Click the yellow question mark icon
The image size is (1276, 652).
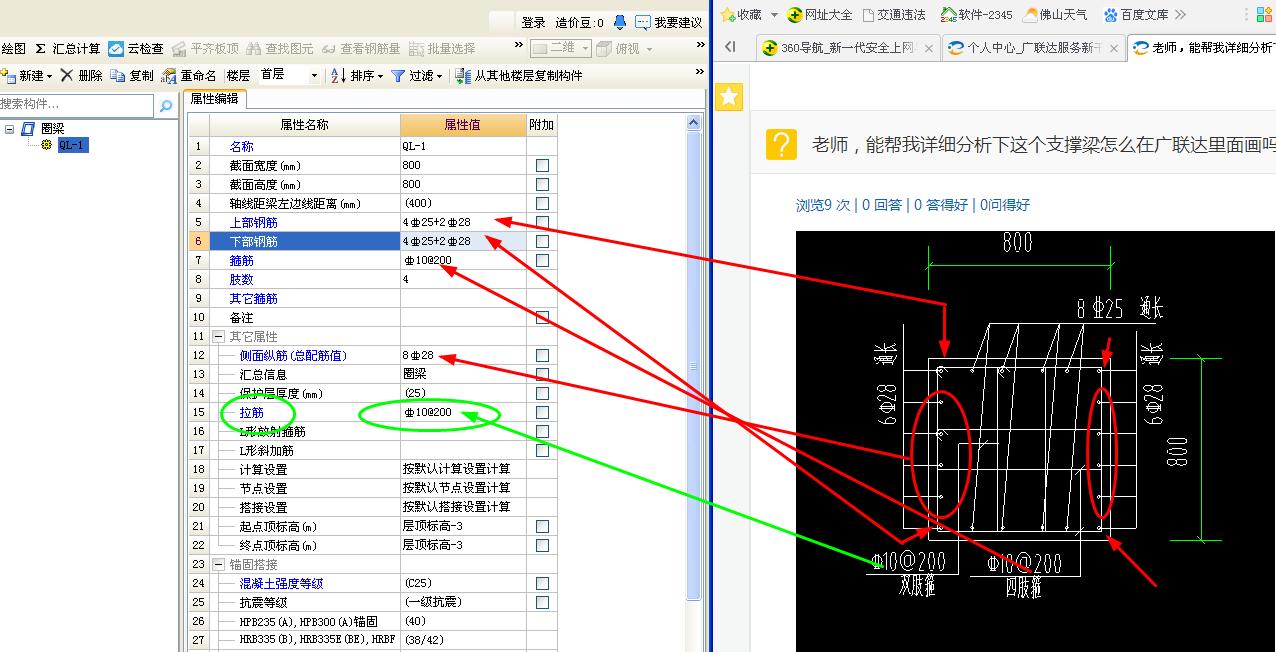[x=781, y=144]
